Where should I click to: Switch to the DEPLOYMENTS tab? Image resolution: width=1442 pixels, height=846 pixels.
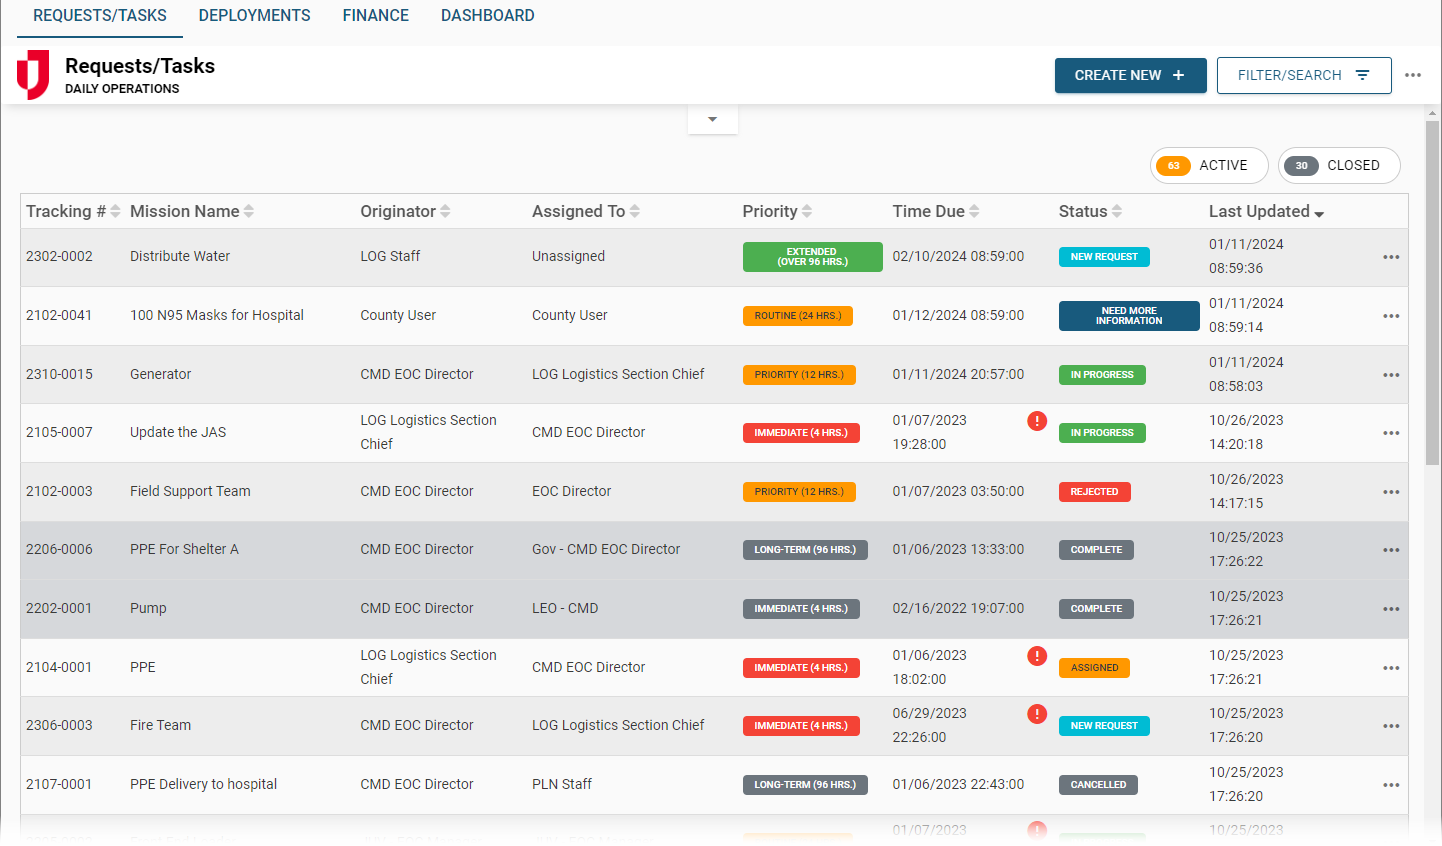[254, 15]
